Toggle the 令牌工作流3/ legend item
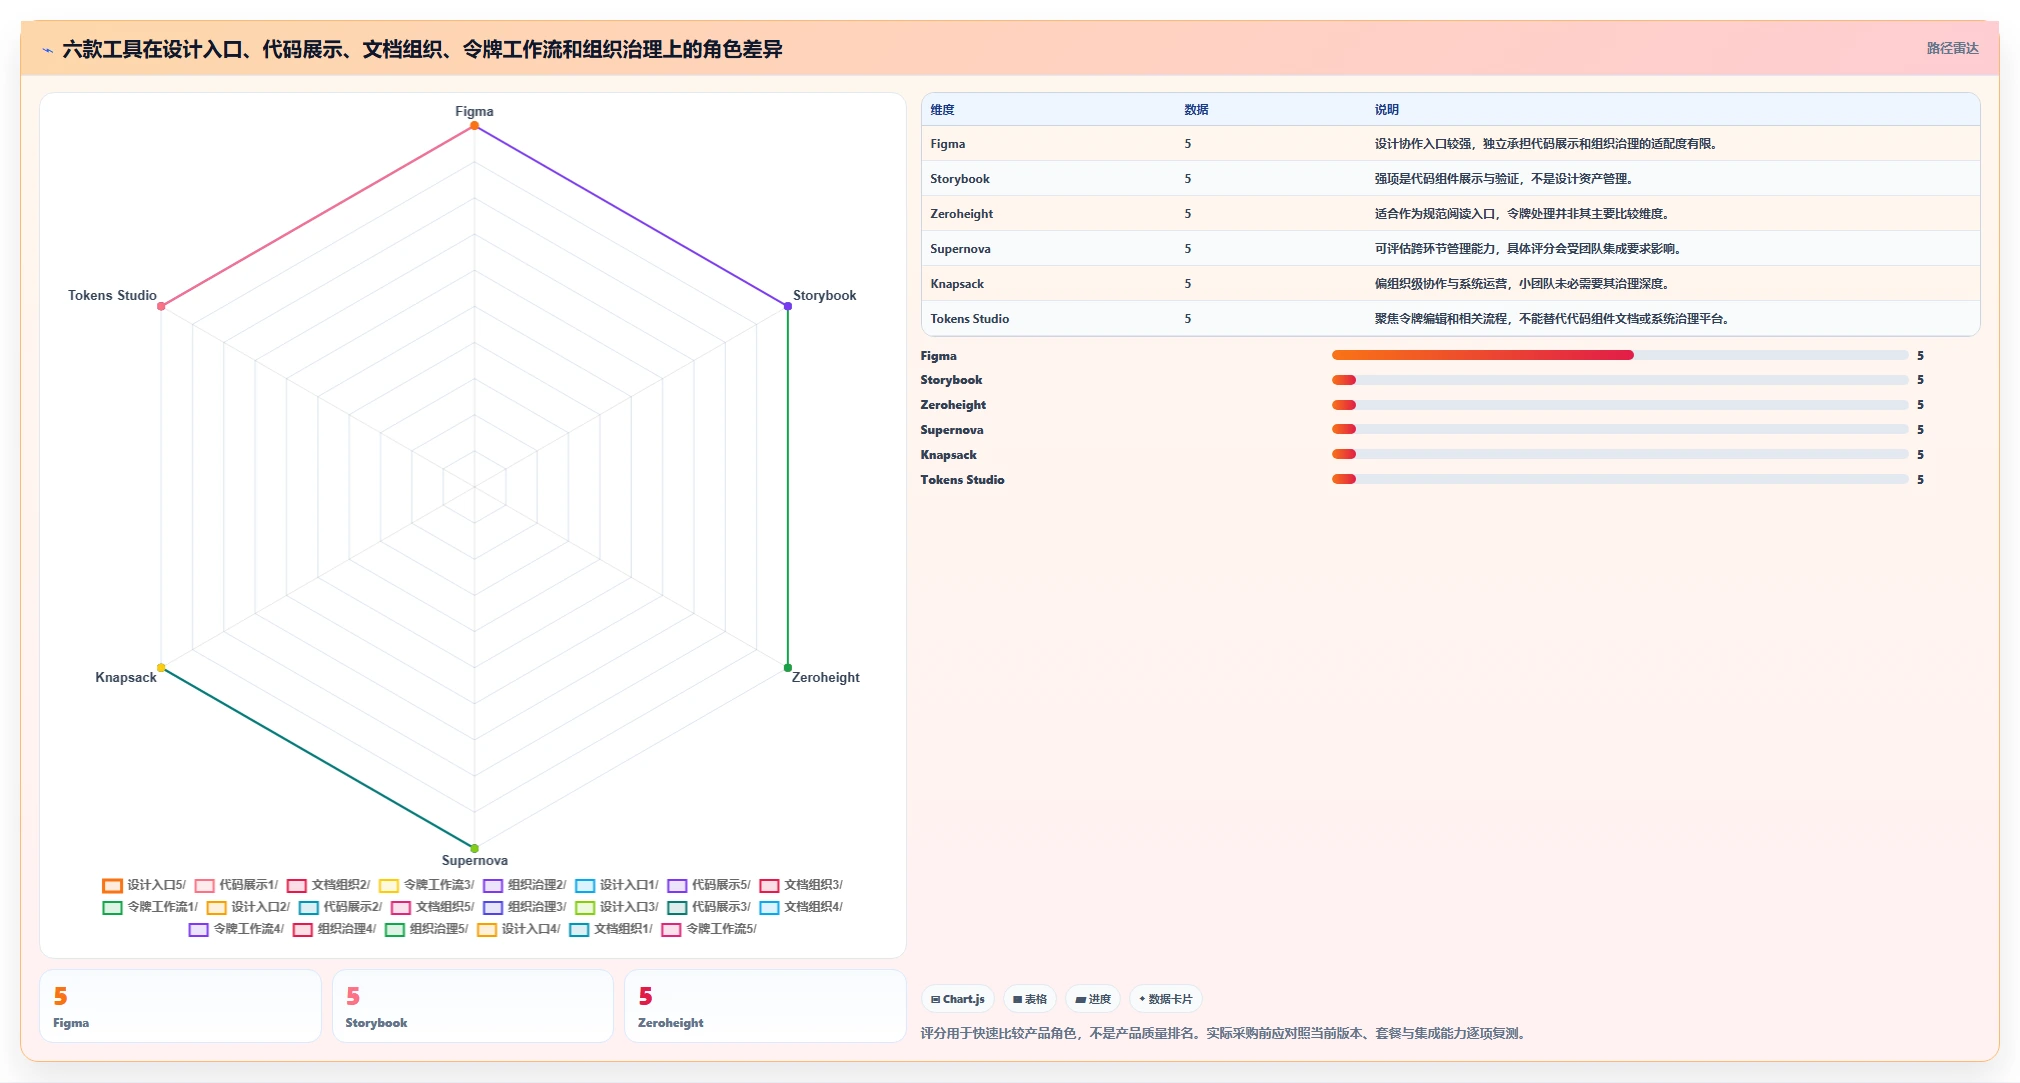Viewport: 2020px width, 1083px height. (x=427, y=885)
